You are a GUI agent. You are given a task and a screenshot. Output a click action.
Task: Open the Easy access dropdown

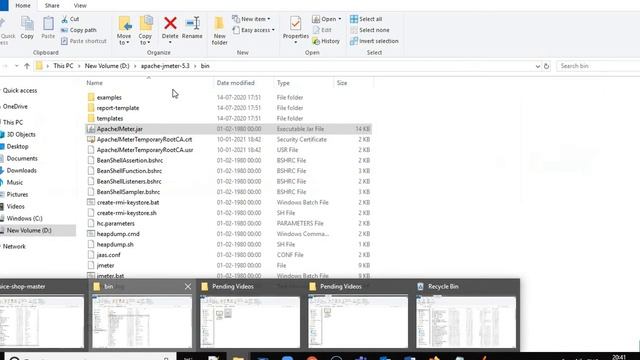tap(253, 30)
